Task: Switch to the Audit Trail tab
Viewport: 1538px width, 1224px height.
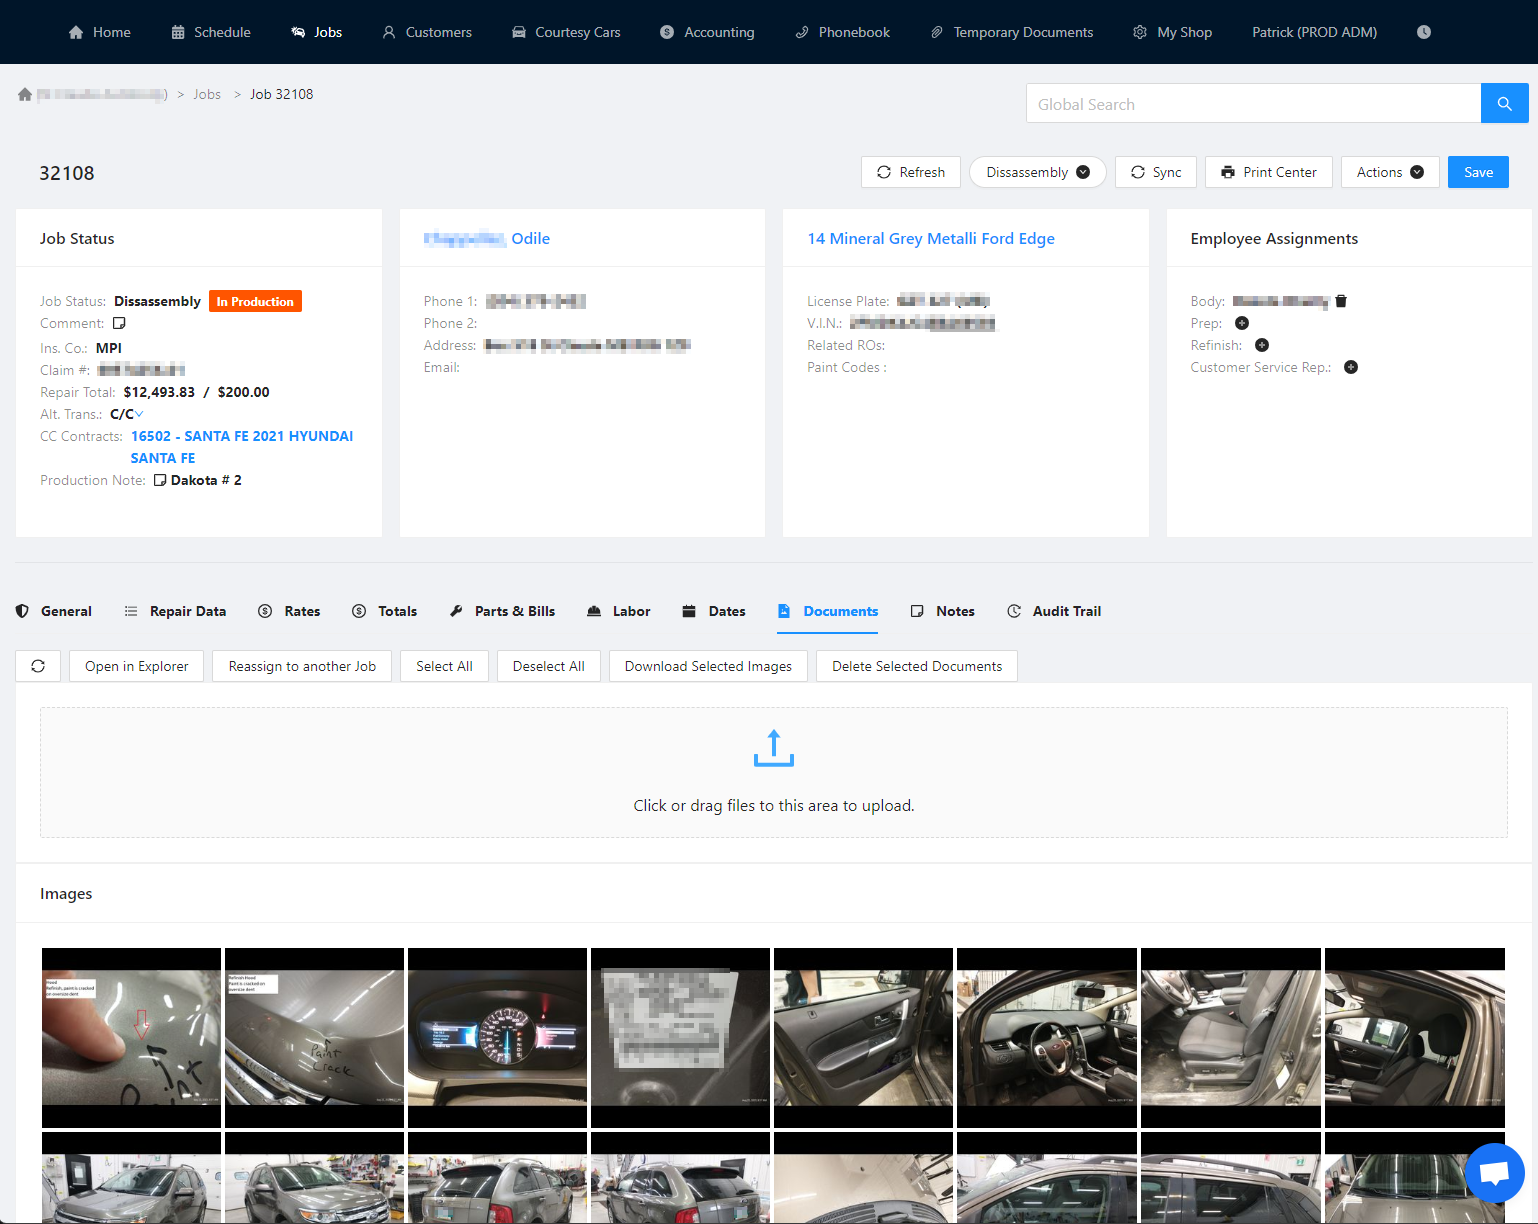Action: 1066,611
